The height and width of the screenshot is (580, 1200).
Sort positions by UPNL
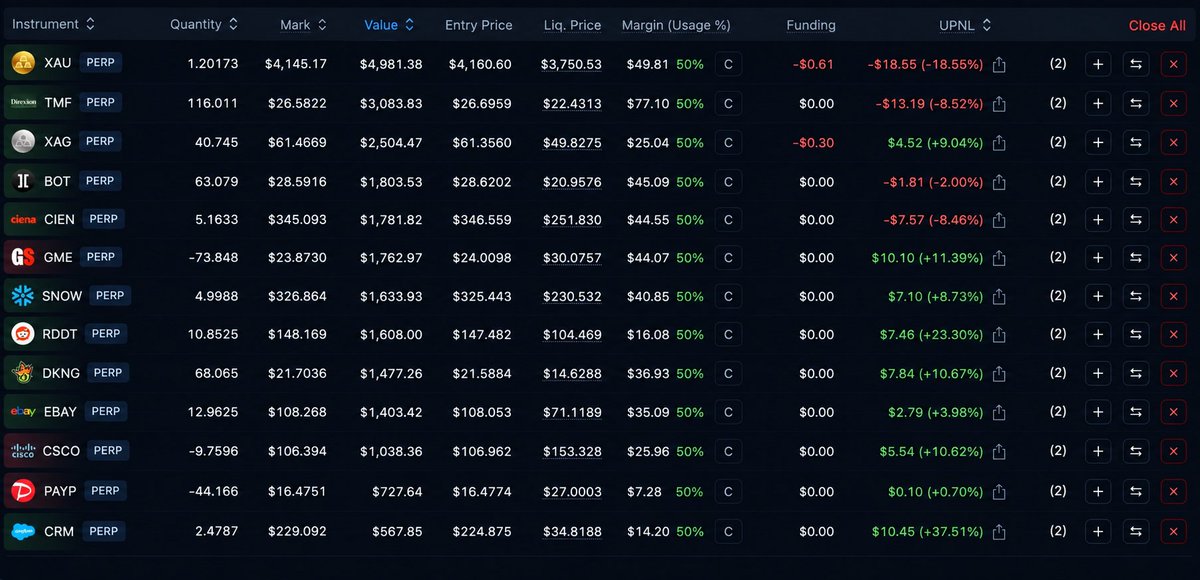point(966,25)
